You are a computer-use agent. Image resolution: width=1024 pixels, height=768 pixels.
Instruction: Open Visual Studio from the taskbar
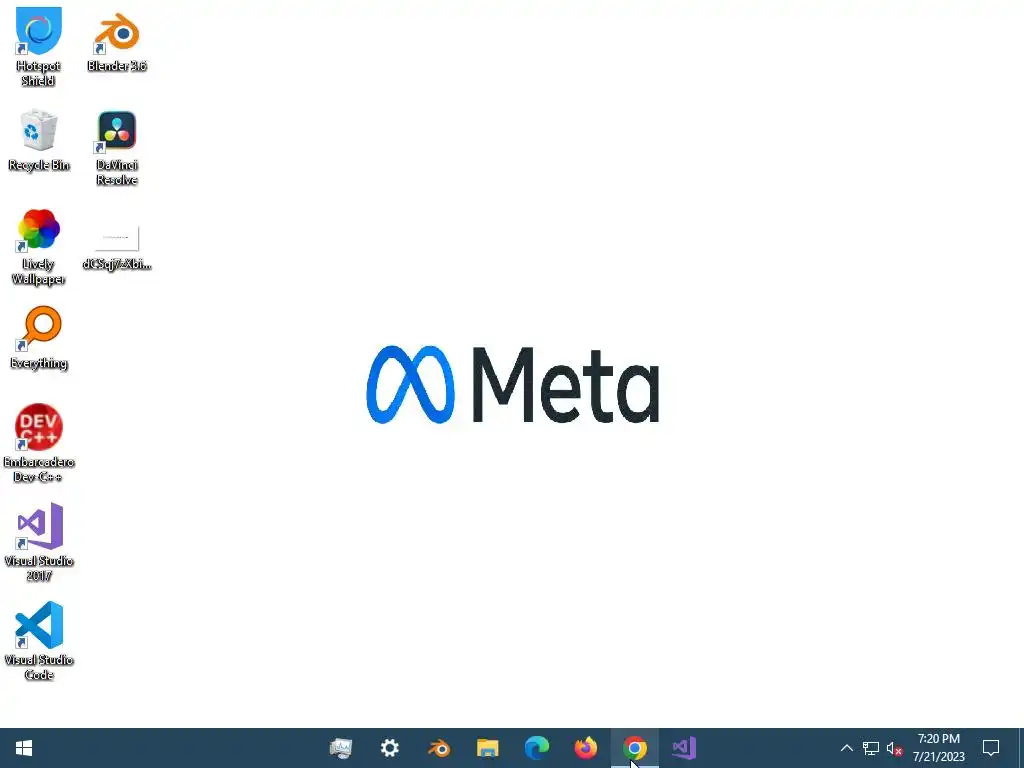[684, 748]
